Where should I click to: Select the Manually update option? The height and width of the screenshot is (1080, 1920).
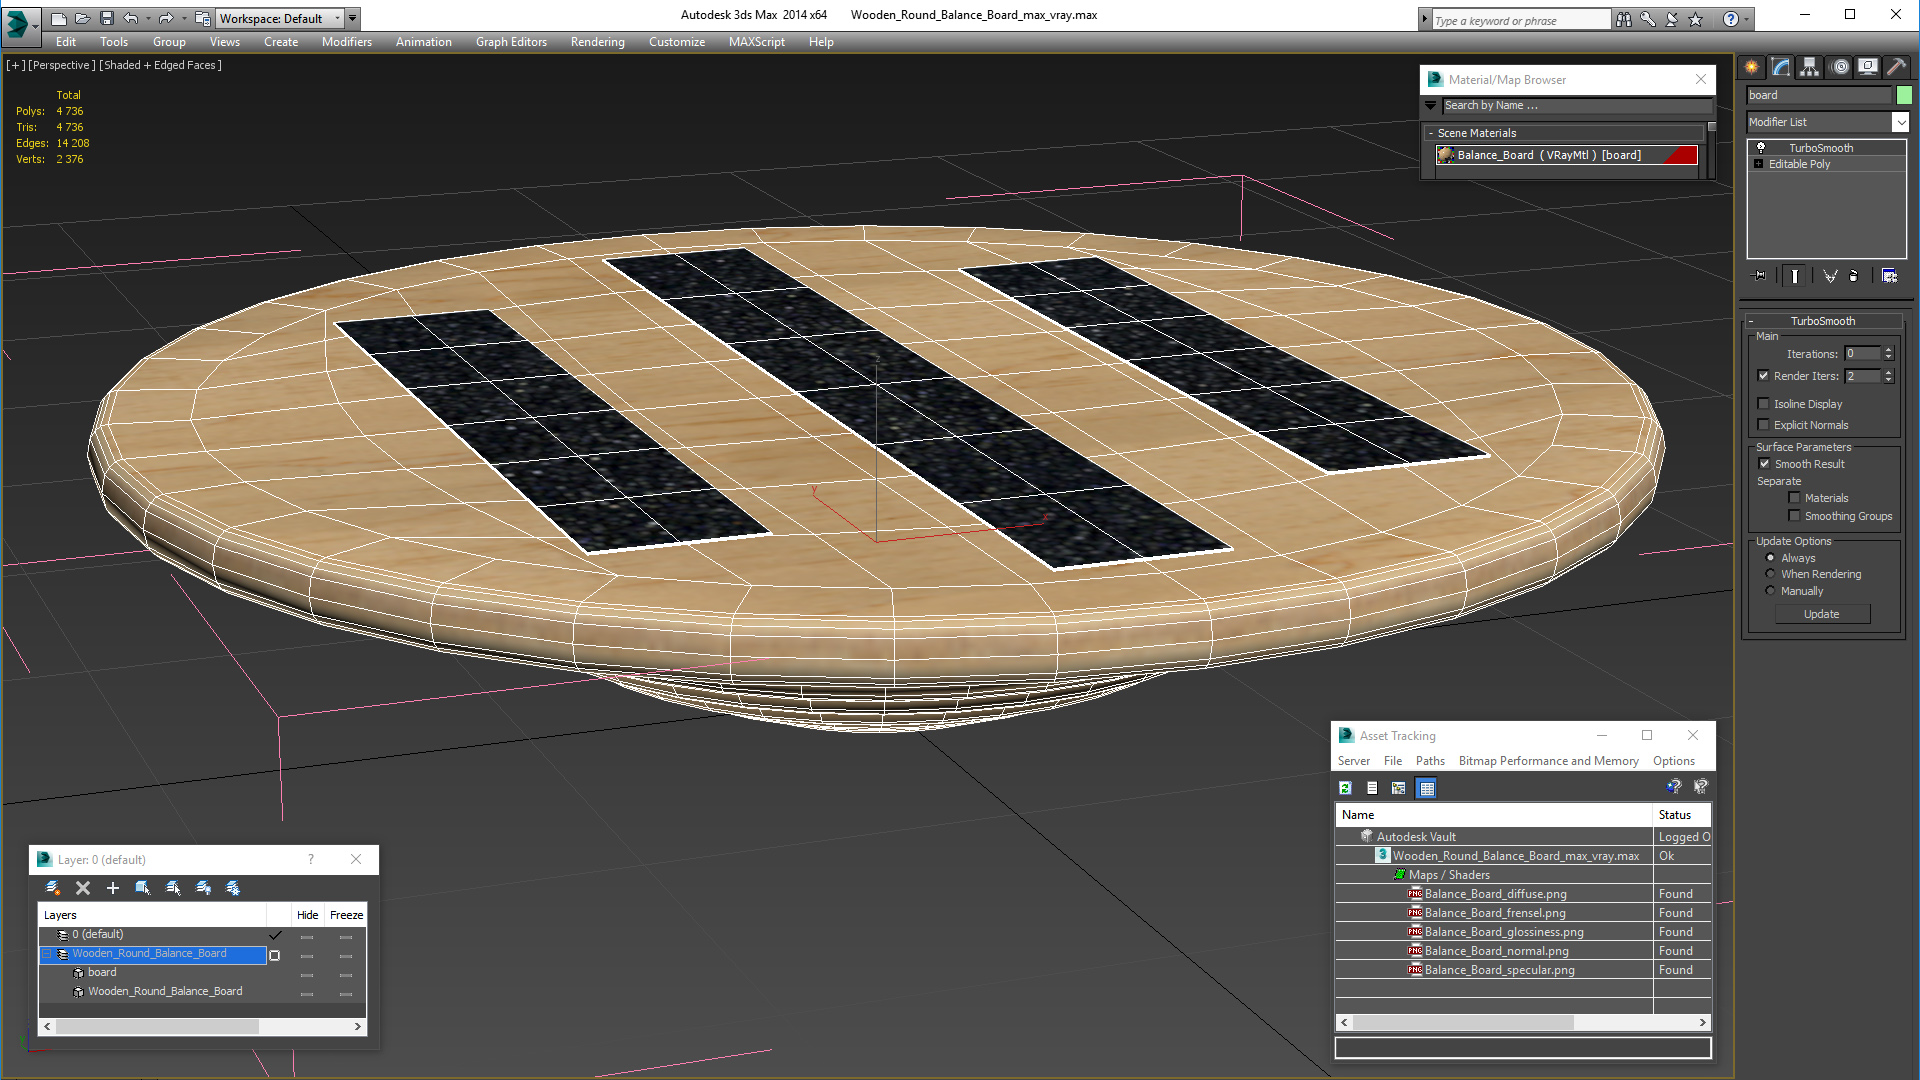coord(1770,591)
